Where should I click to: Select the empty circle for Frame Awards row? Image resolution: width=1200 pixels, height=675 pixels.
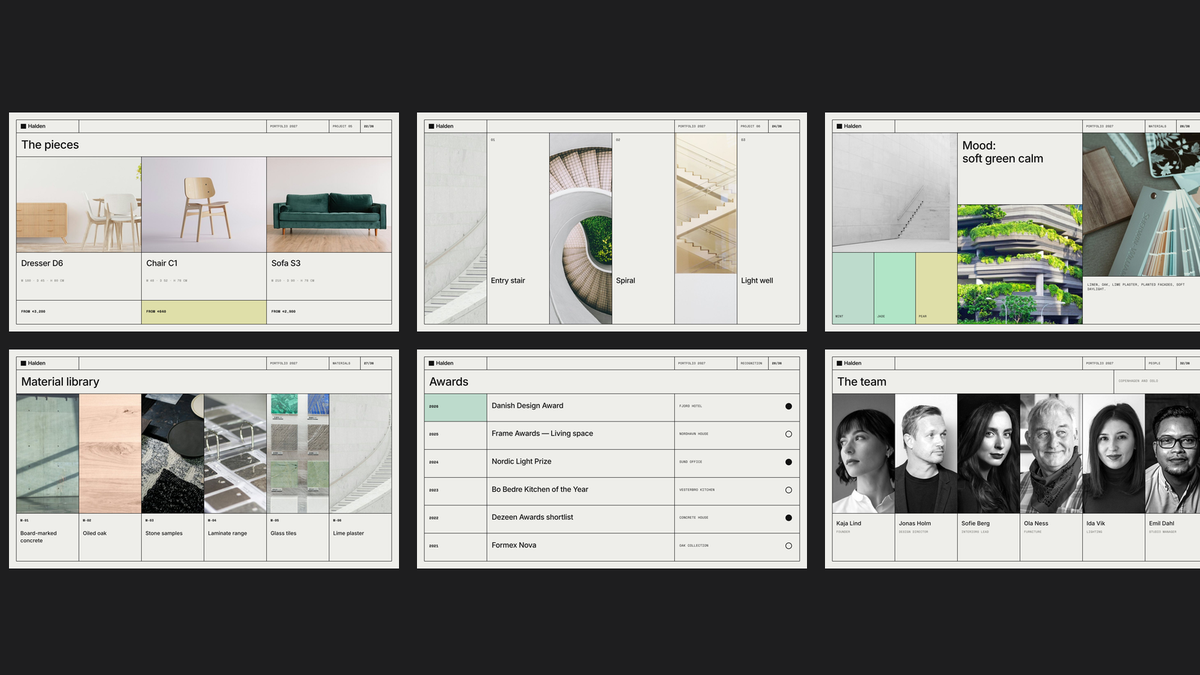[x=788, y=434]
